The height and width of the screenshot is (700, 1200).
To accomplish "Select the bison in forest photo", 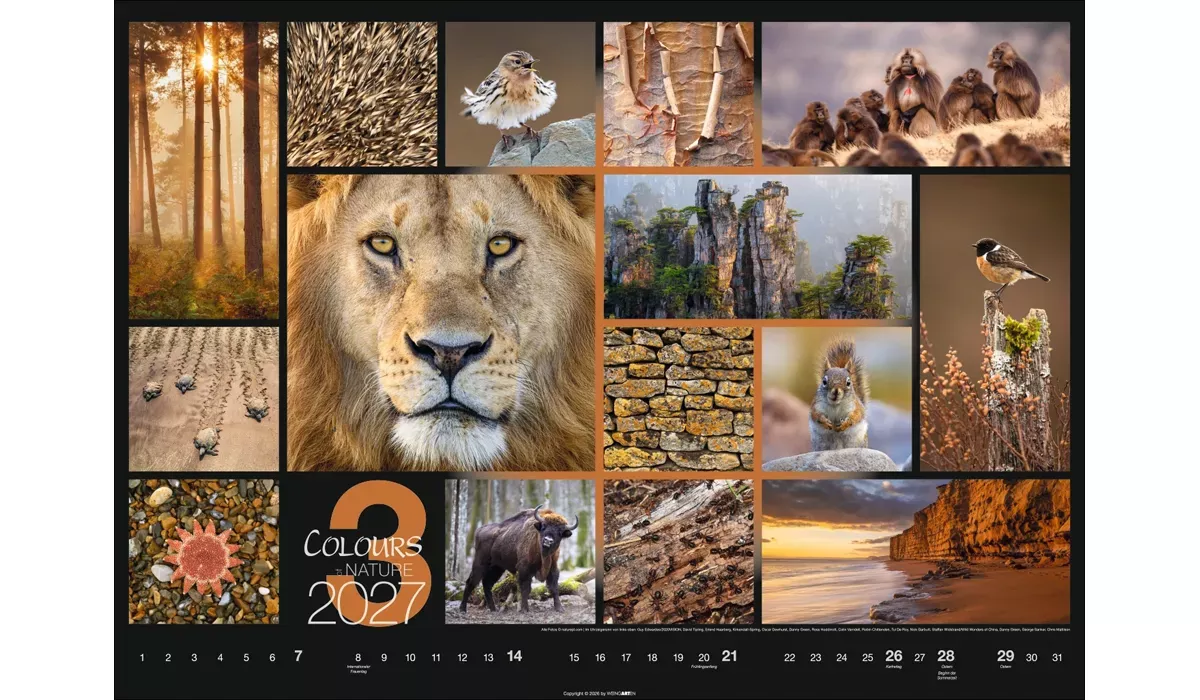I will (x=520, y=551).
